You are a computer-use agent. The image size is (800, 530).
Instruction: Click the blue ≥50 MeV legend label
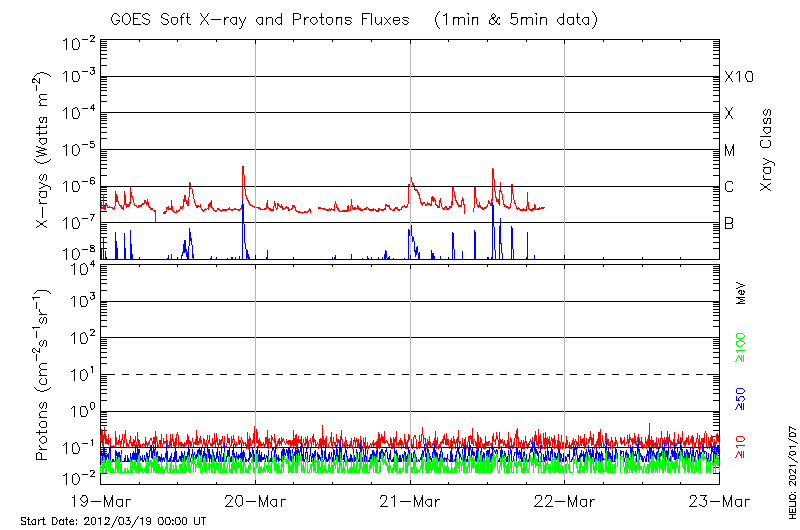point(741,399)
